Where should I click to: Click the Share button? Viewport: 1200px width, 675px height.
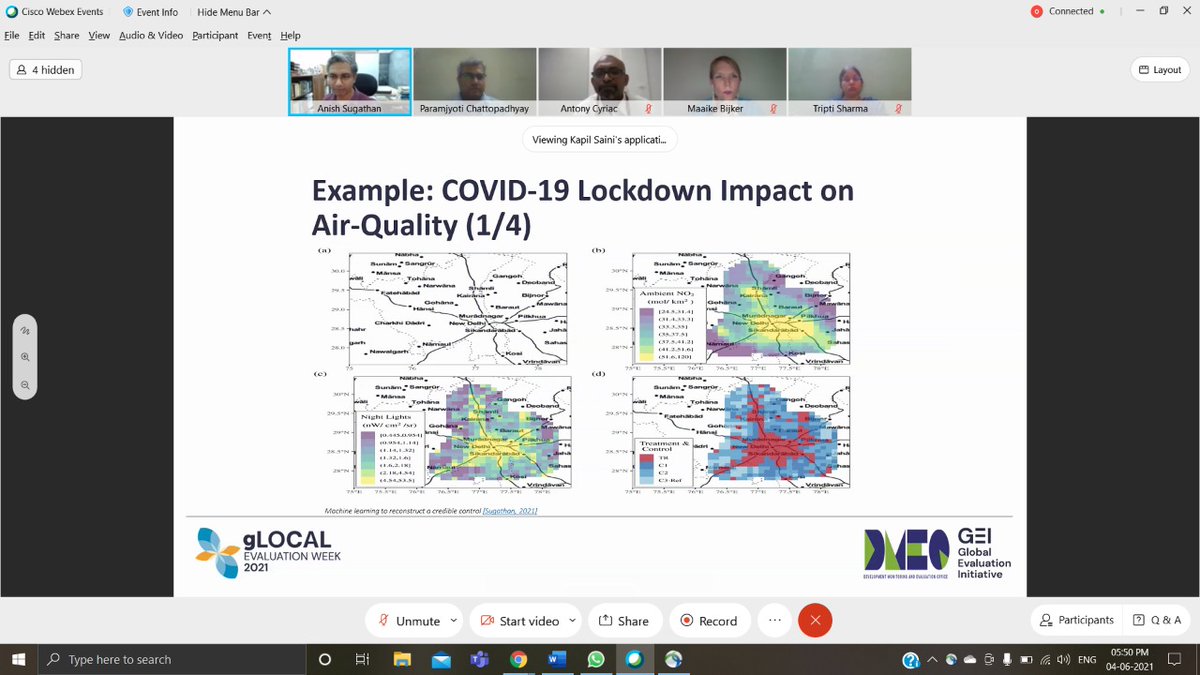(624, 620)
